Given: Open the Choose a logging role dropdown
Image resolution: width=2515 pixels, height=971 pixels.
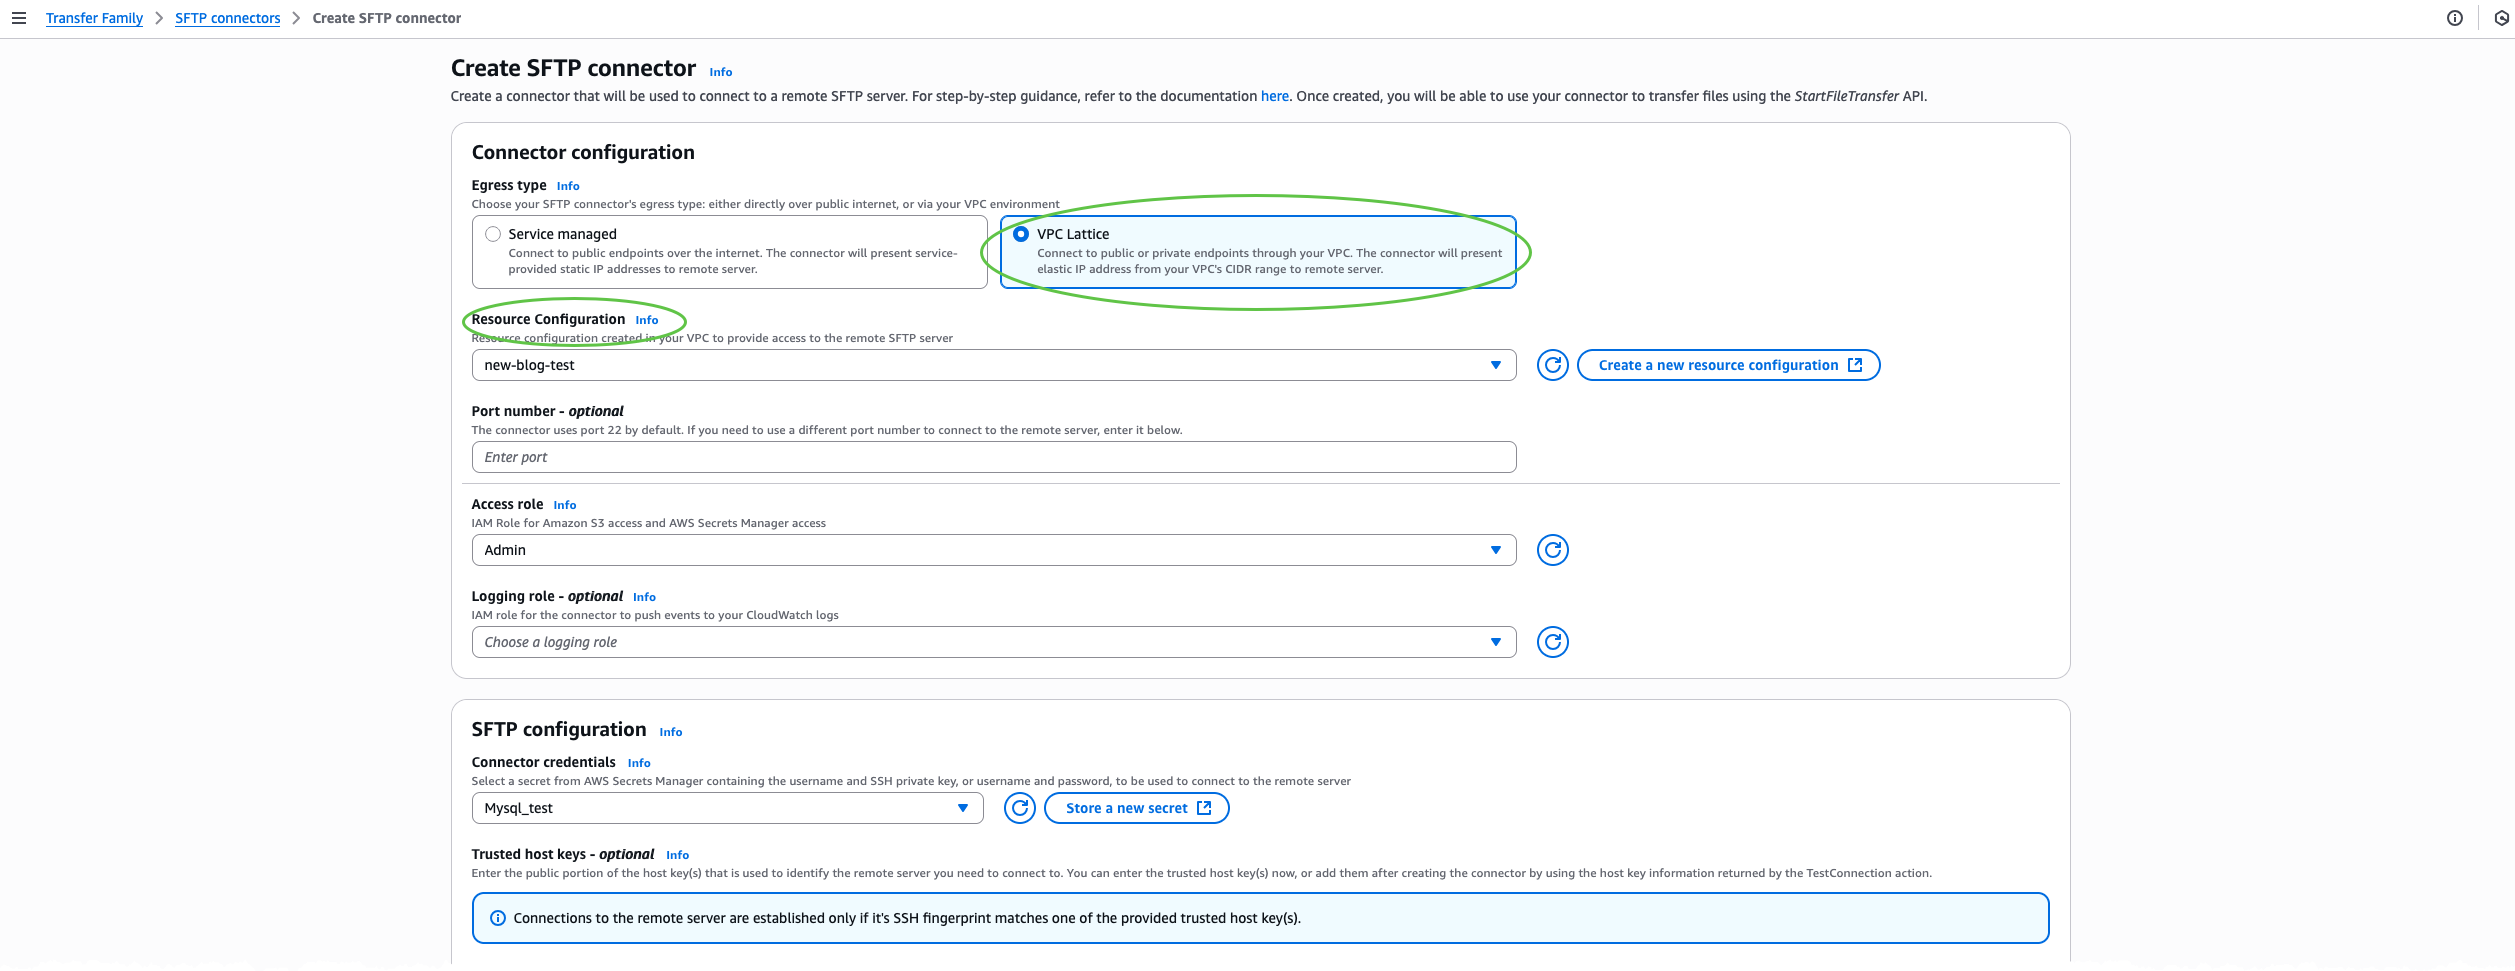Looking at the screenshot, I should click(x=993, y=642).
